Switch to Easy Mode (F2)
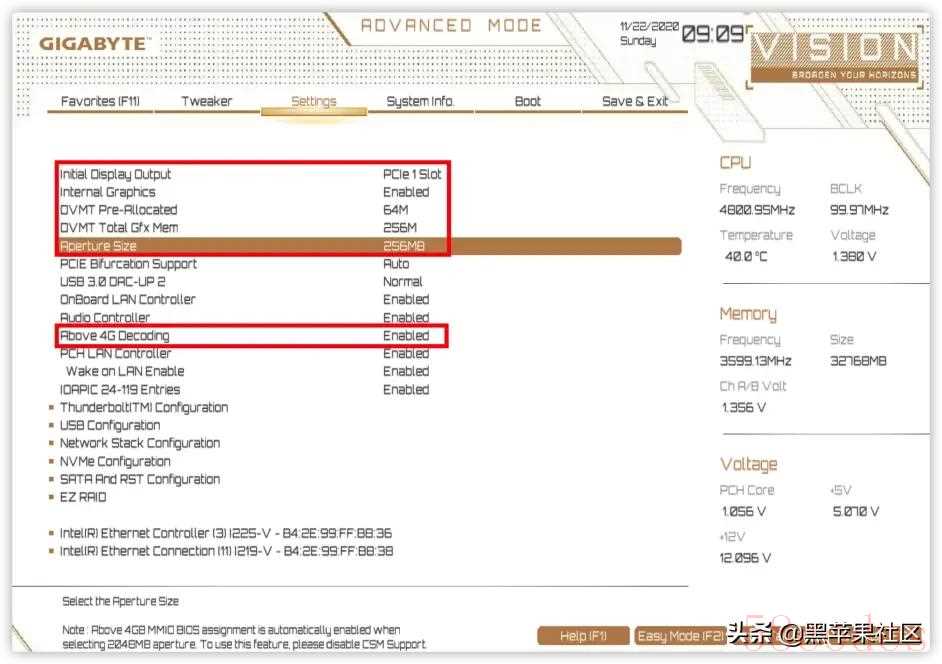The height and width of the screenshot is (664, 942). (x=681, y=636)
